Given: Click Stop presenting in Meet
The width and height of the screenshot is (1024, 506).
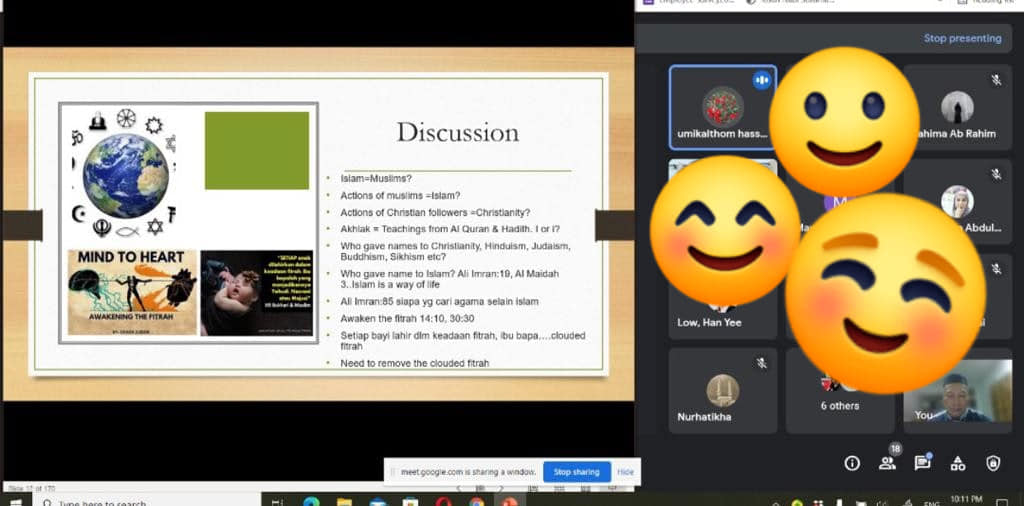Looking at the screenshot, I should click(x=961, y=38).
